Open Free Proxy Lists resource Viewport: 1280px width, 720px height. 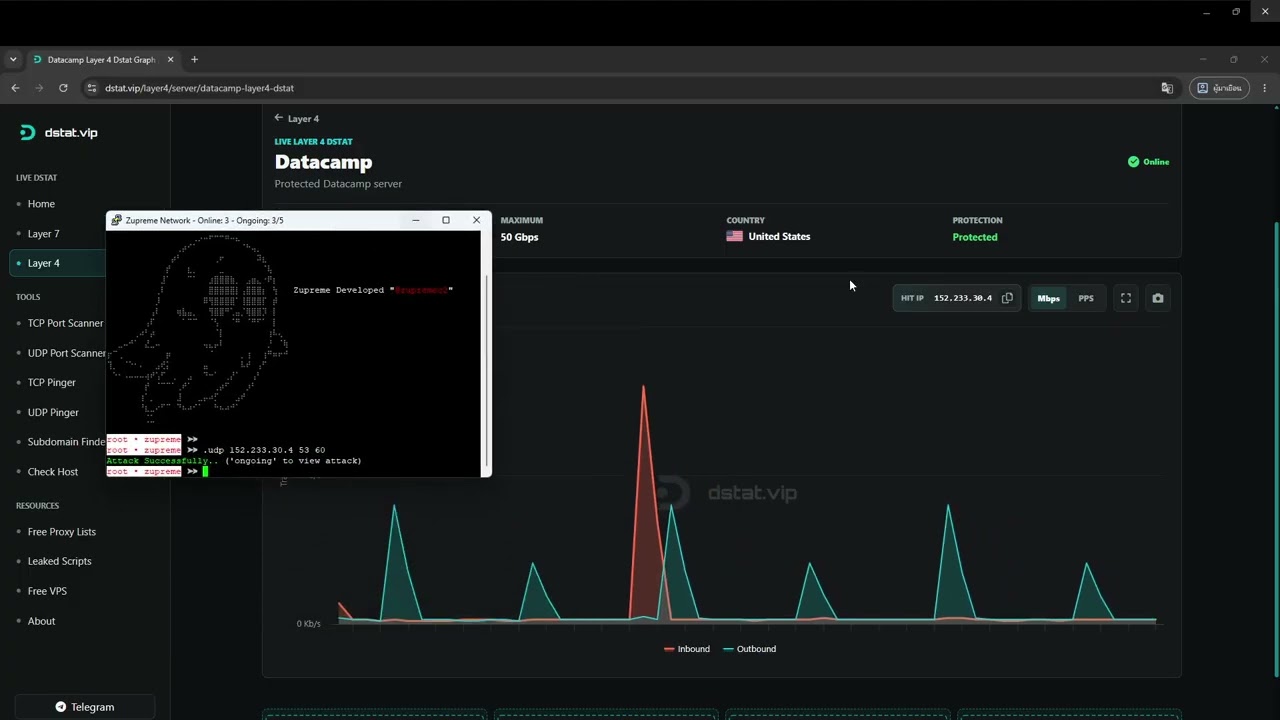[x=61, y=532]
